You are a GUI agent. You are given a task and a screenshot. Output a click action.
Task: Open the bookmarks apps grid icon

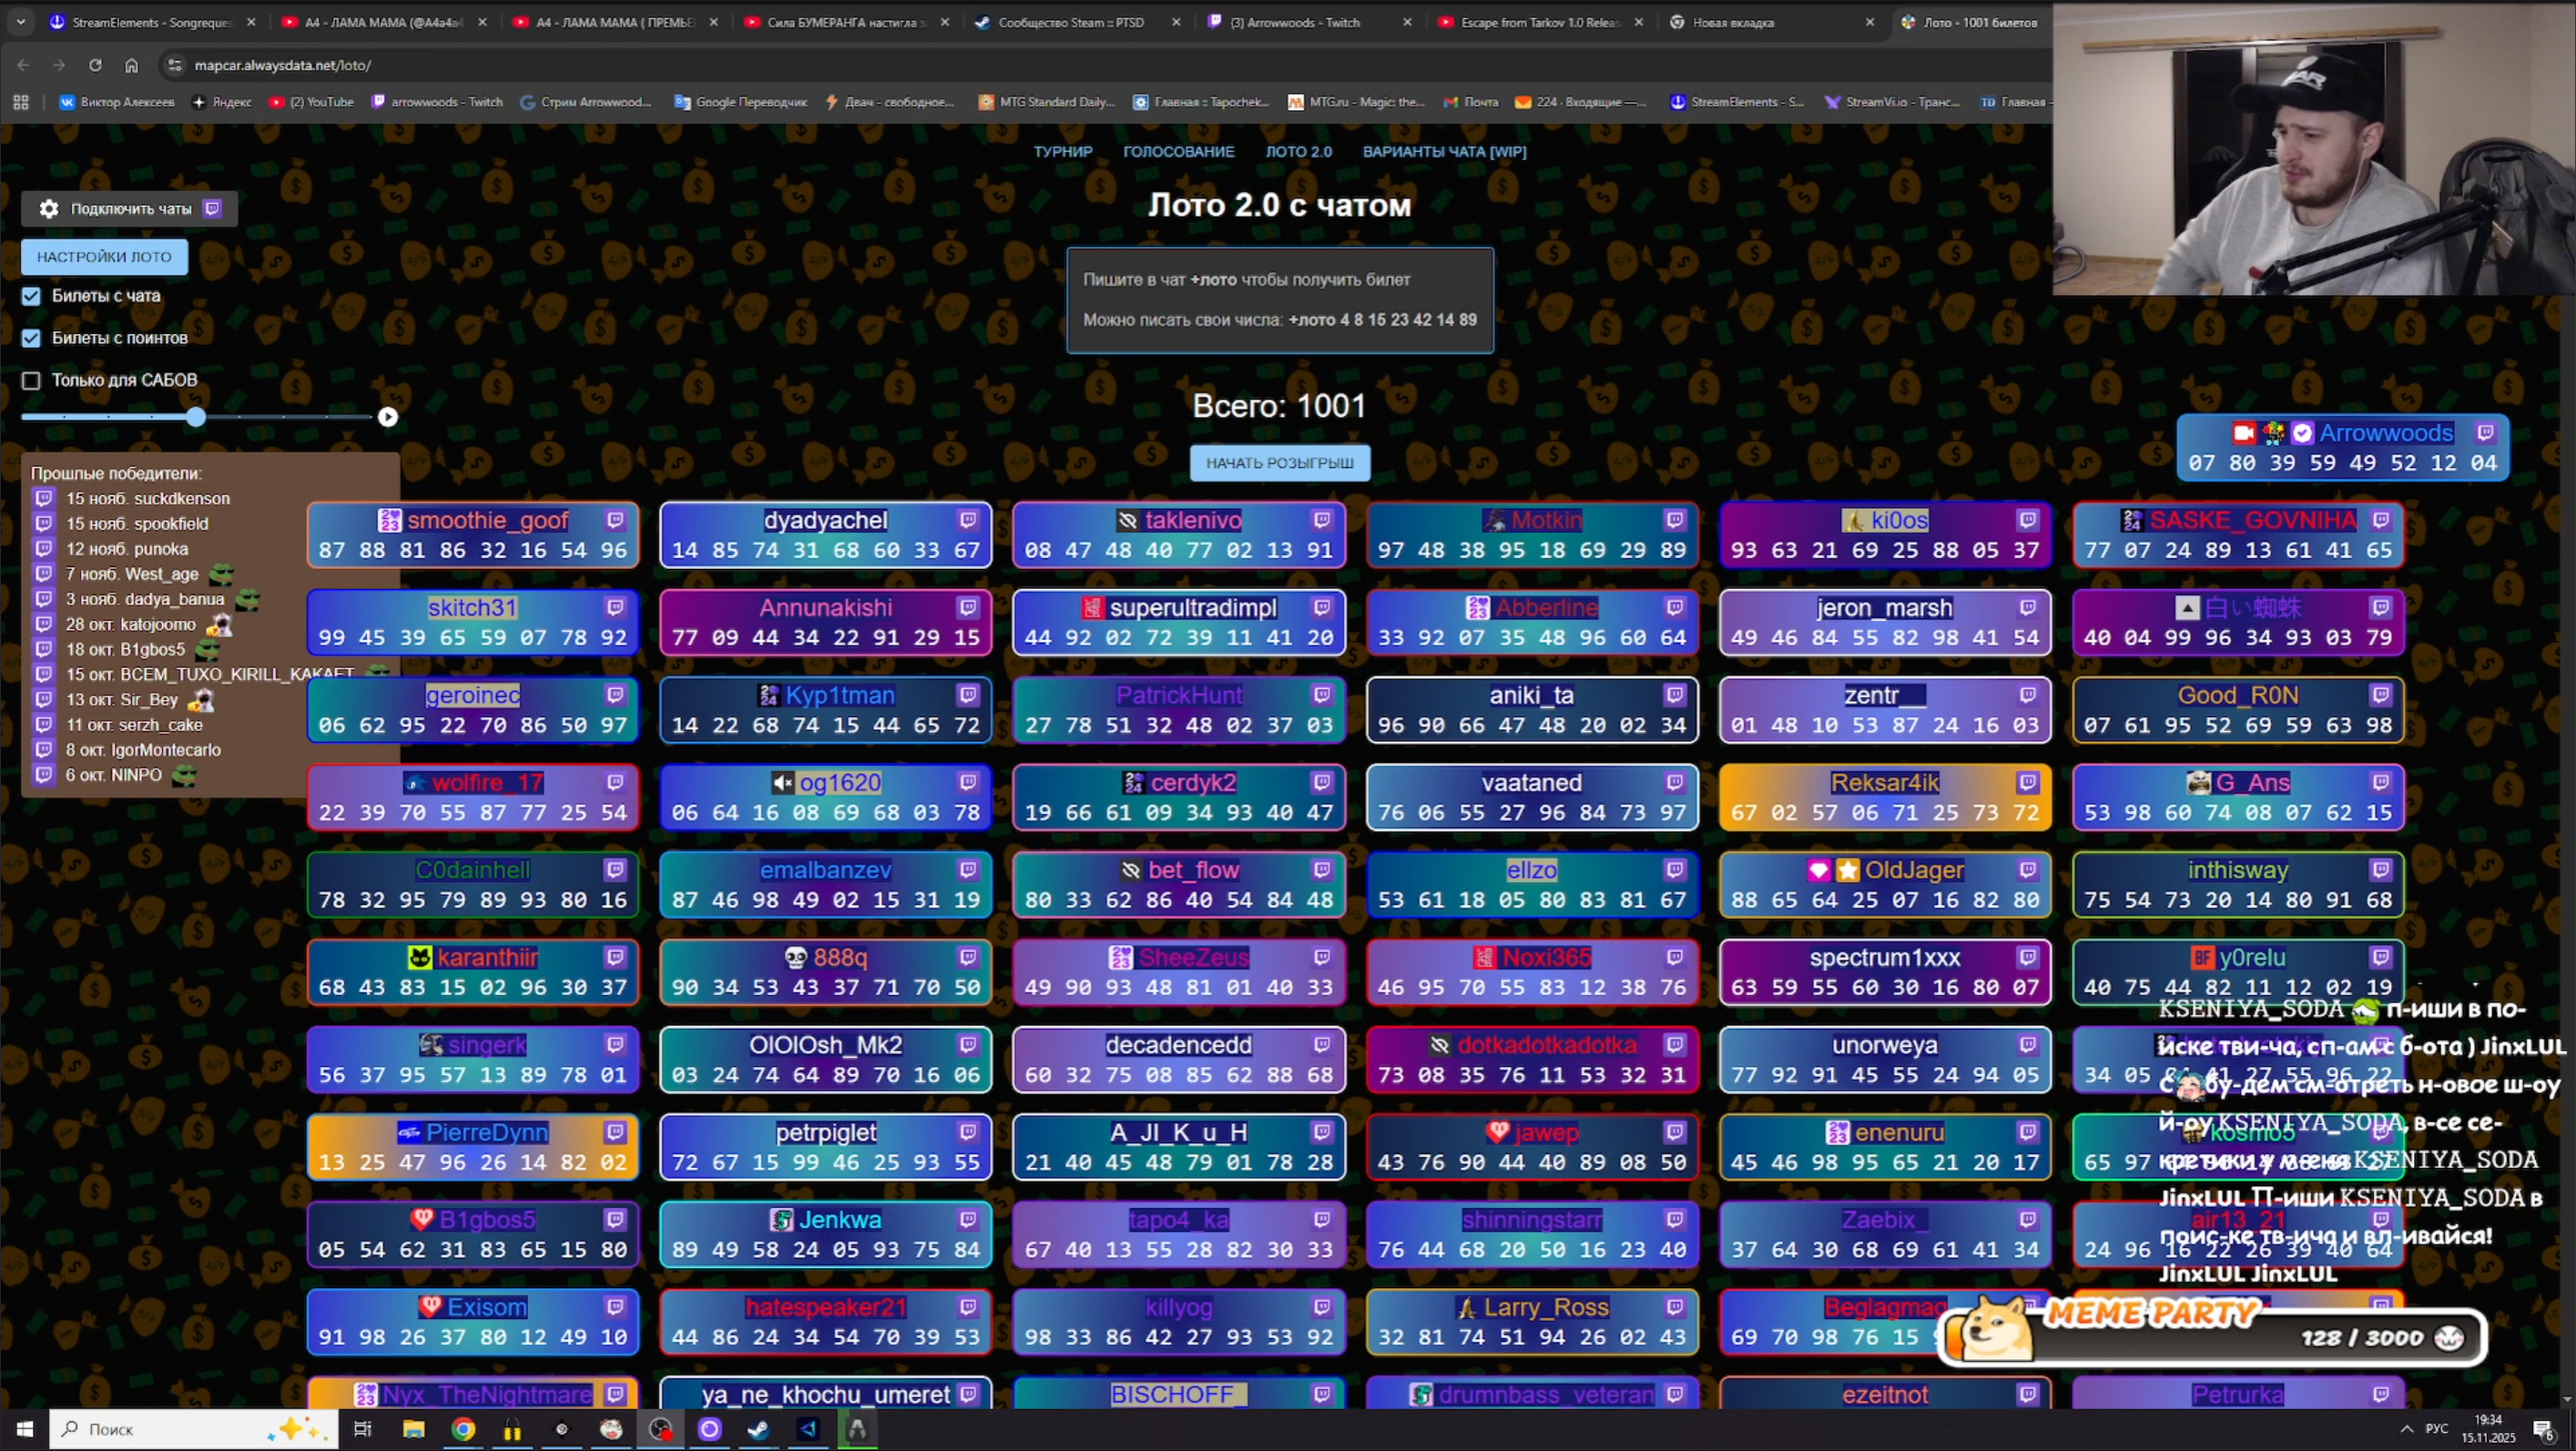21,102
